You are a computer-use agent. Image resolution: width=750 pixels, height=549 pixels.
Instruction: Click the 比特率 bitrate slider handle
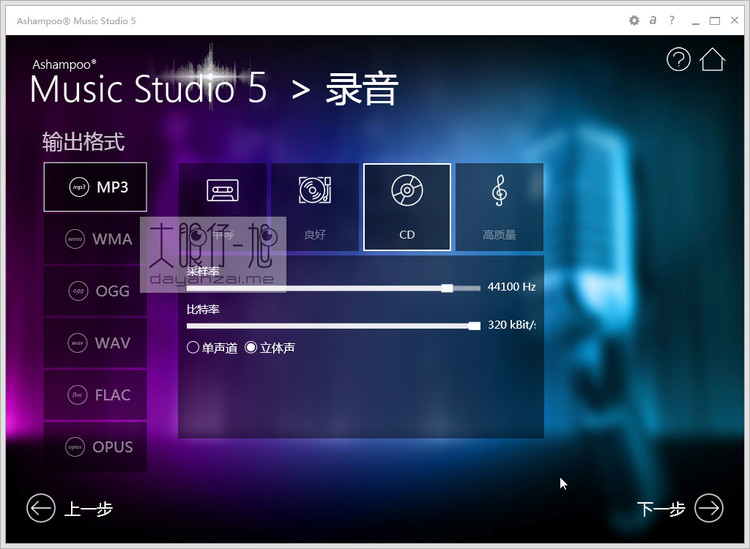pos(474,326)
